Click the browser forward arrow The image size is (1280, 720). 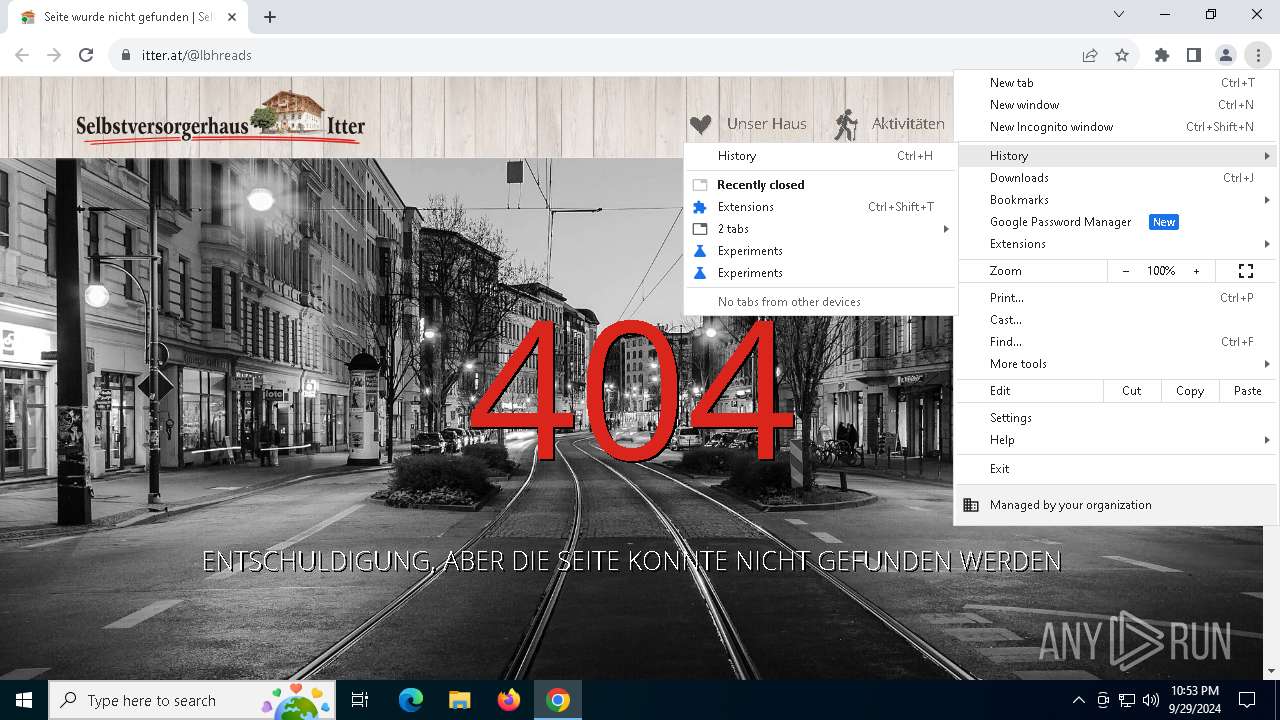coord(54,55)
